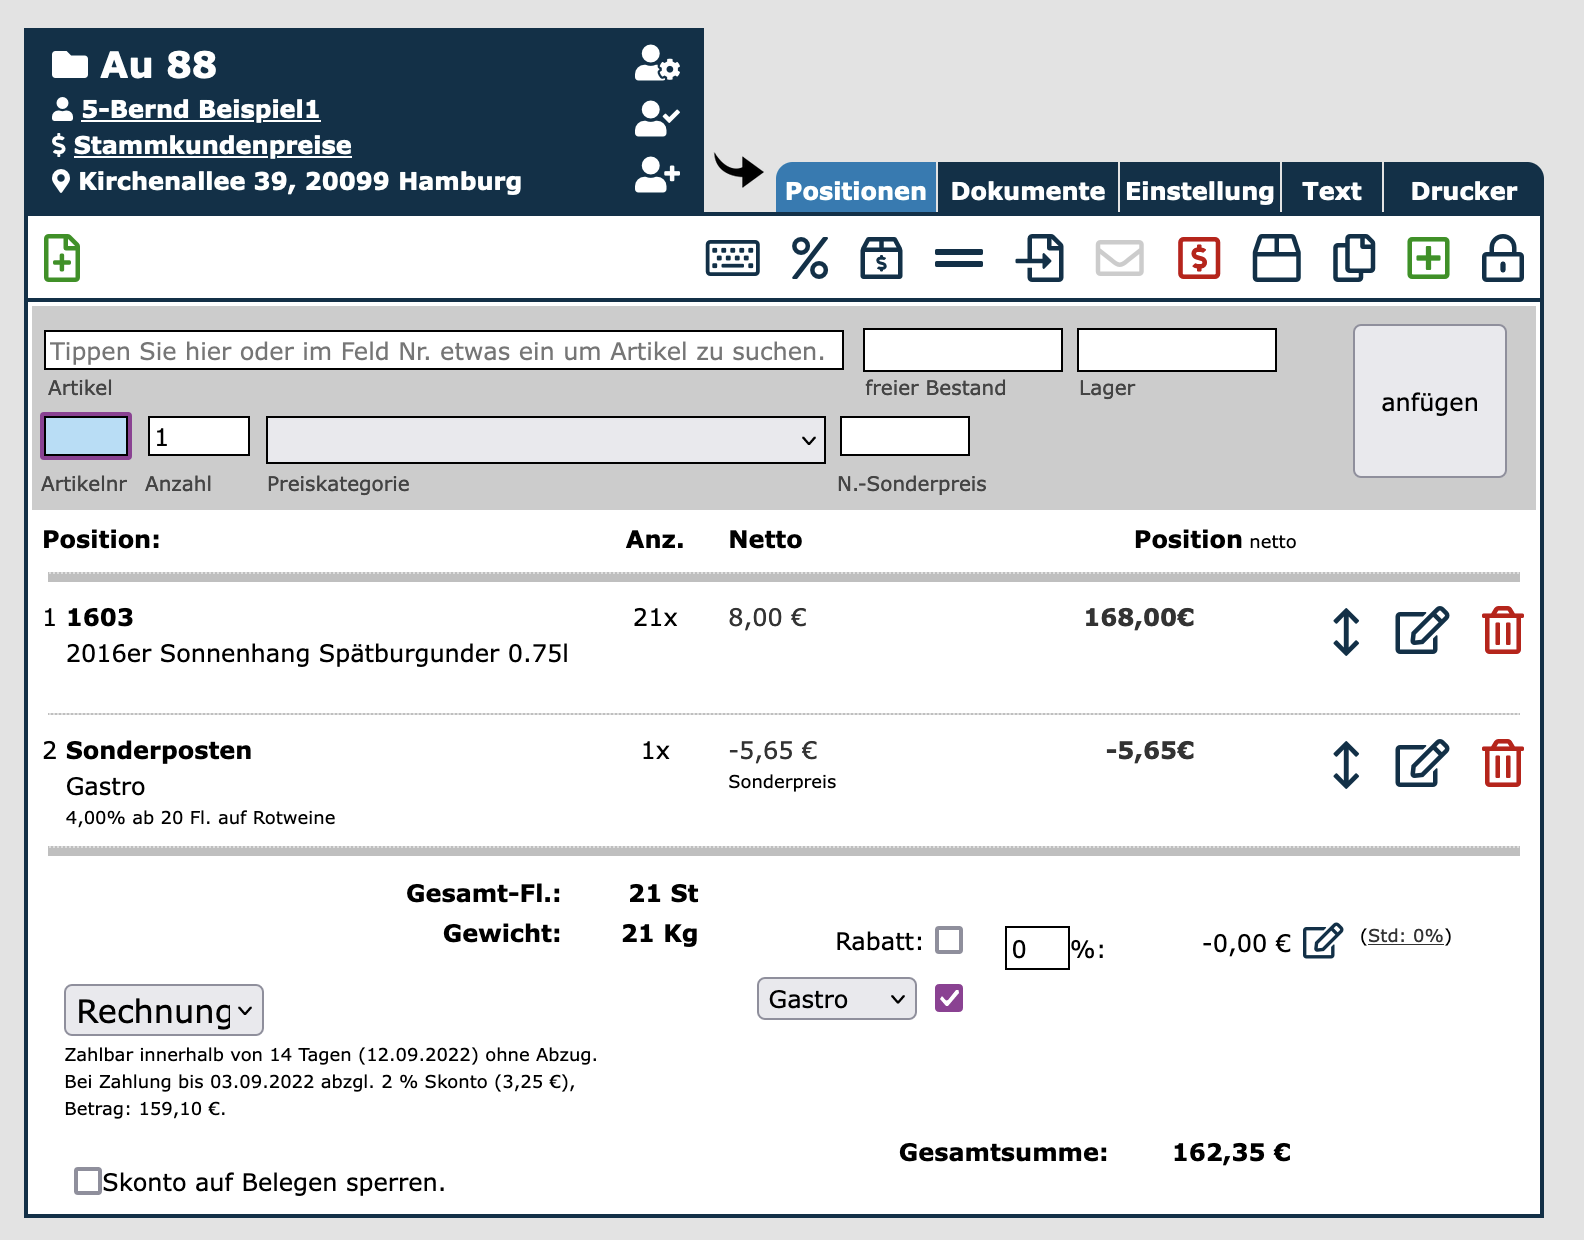The height and width of the screenshot is (1240, 1584).
Task: Uncheck the purple Gastro checkbox
Action: point(949,998)
